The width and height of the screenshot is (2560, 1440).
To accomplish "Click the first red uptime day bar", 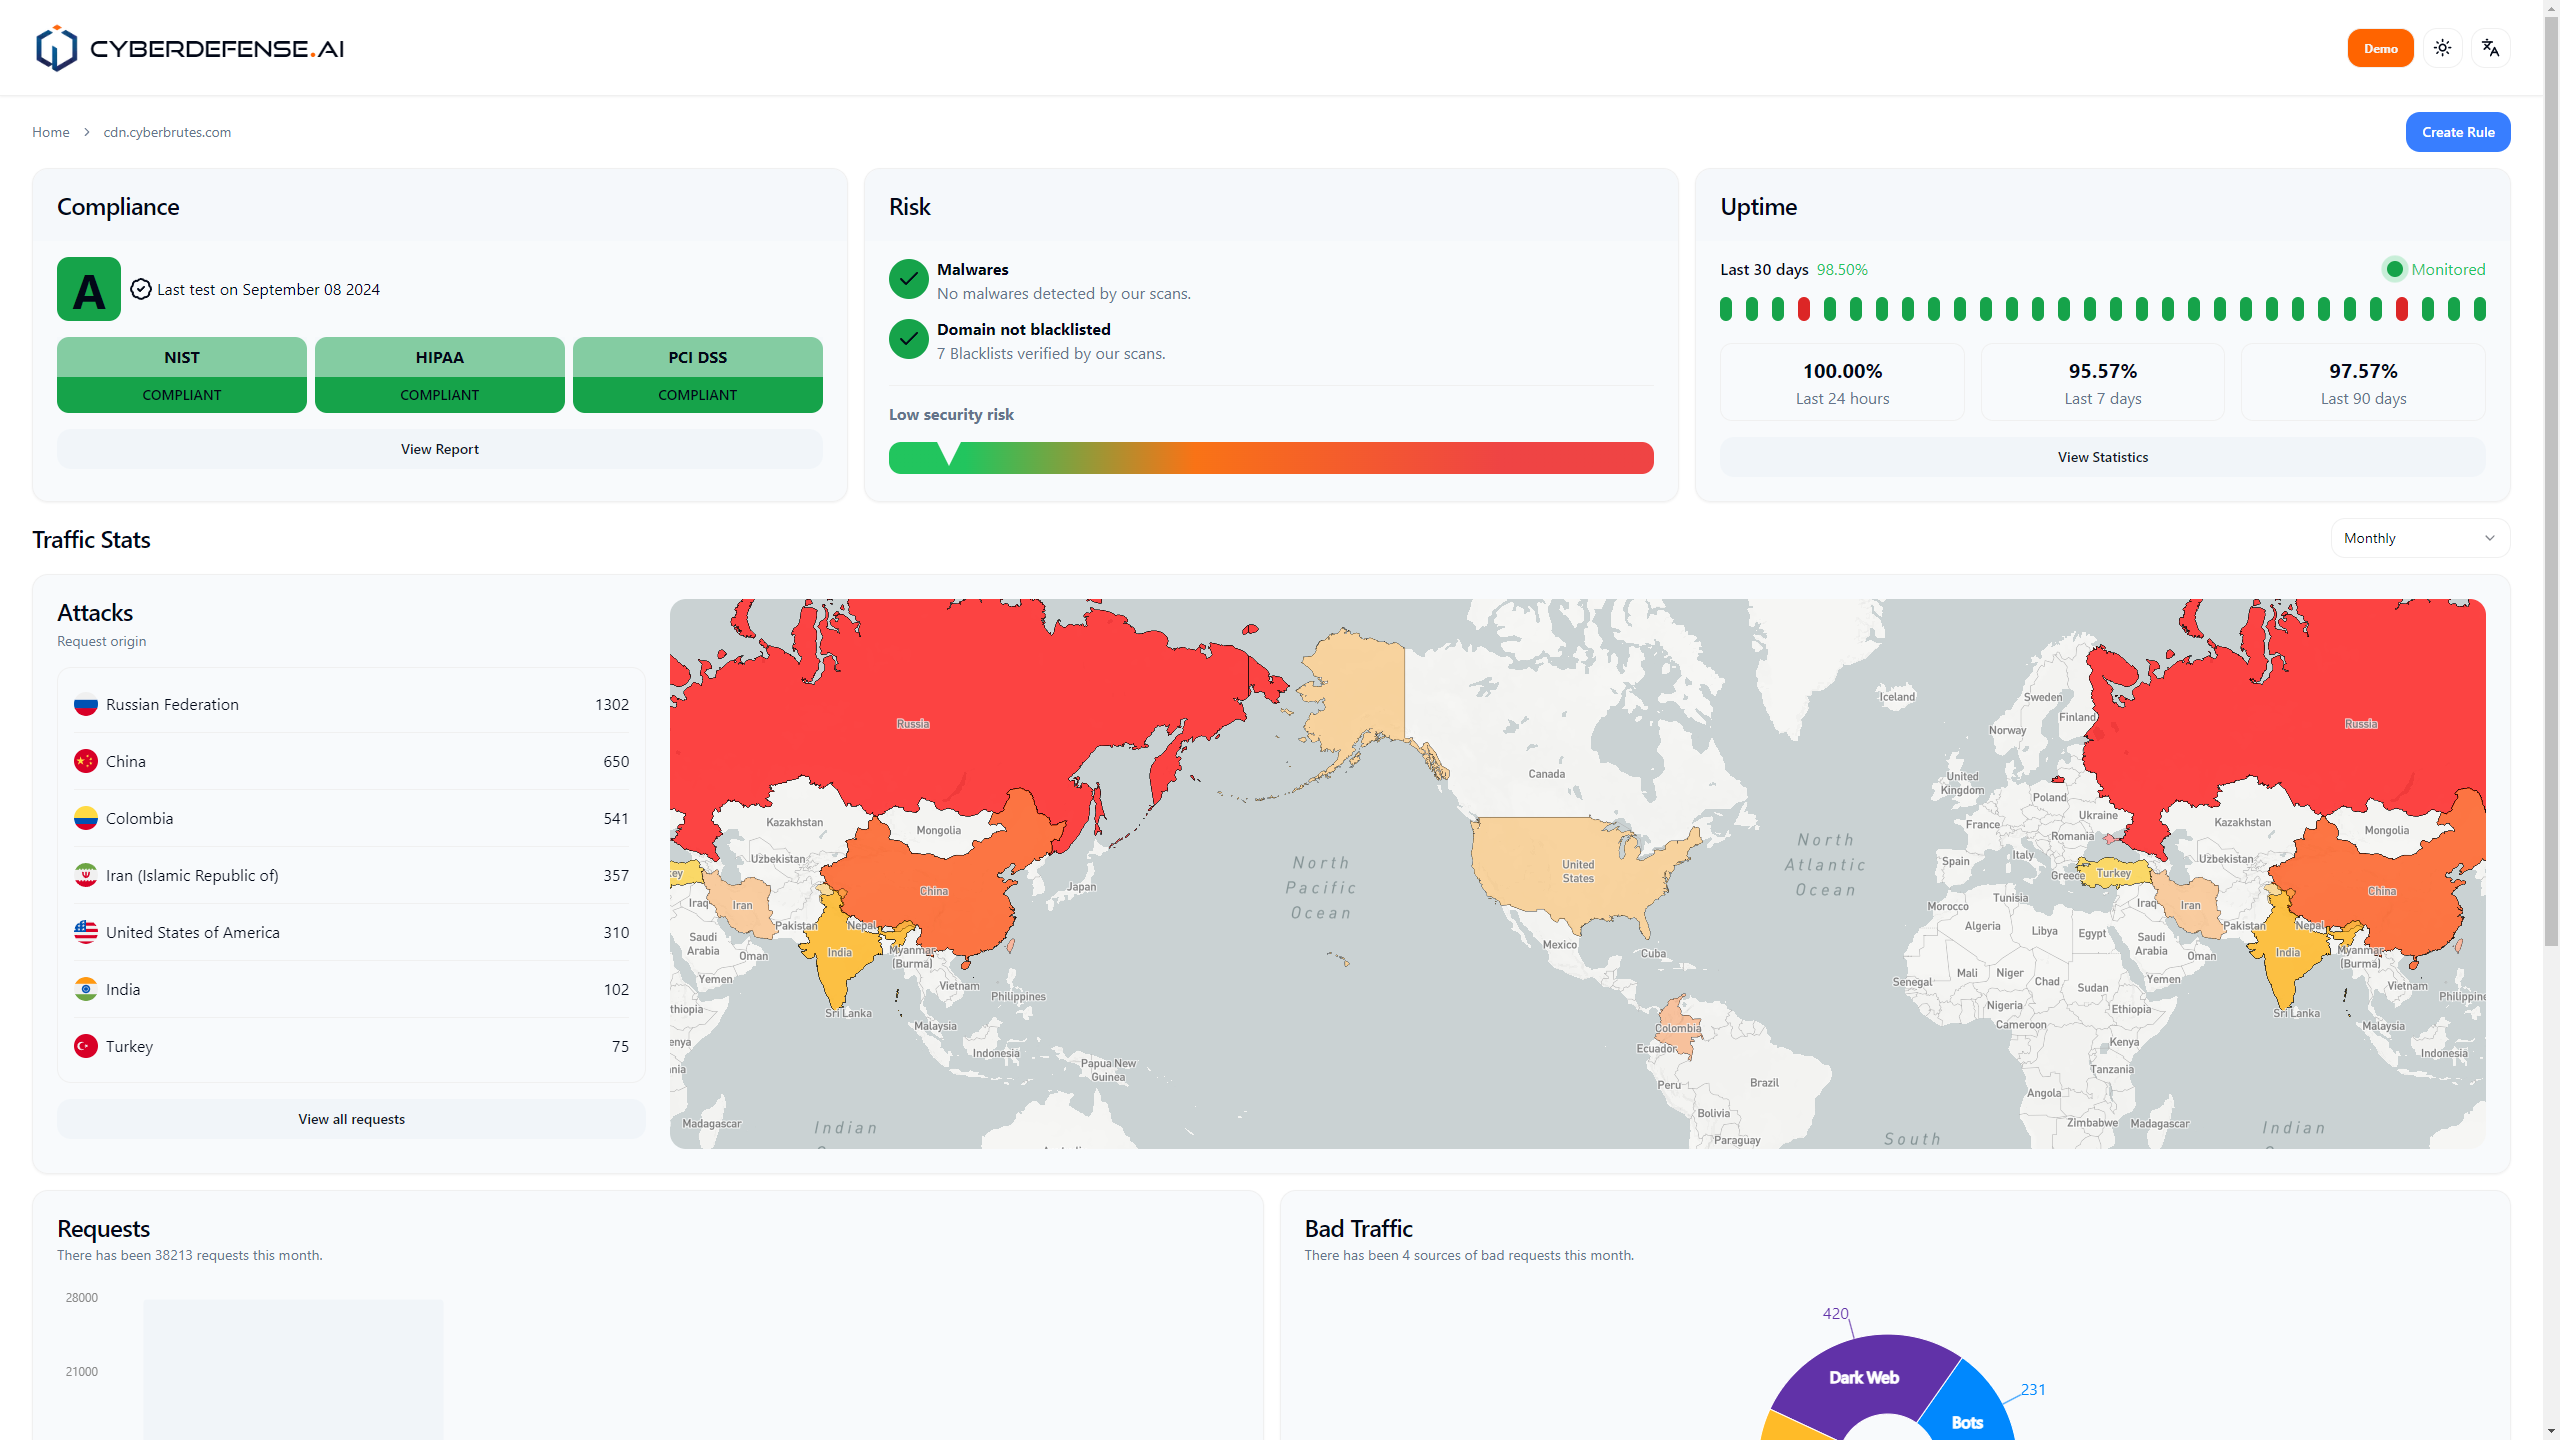I will (1804, 309).
